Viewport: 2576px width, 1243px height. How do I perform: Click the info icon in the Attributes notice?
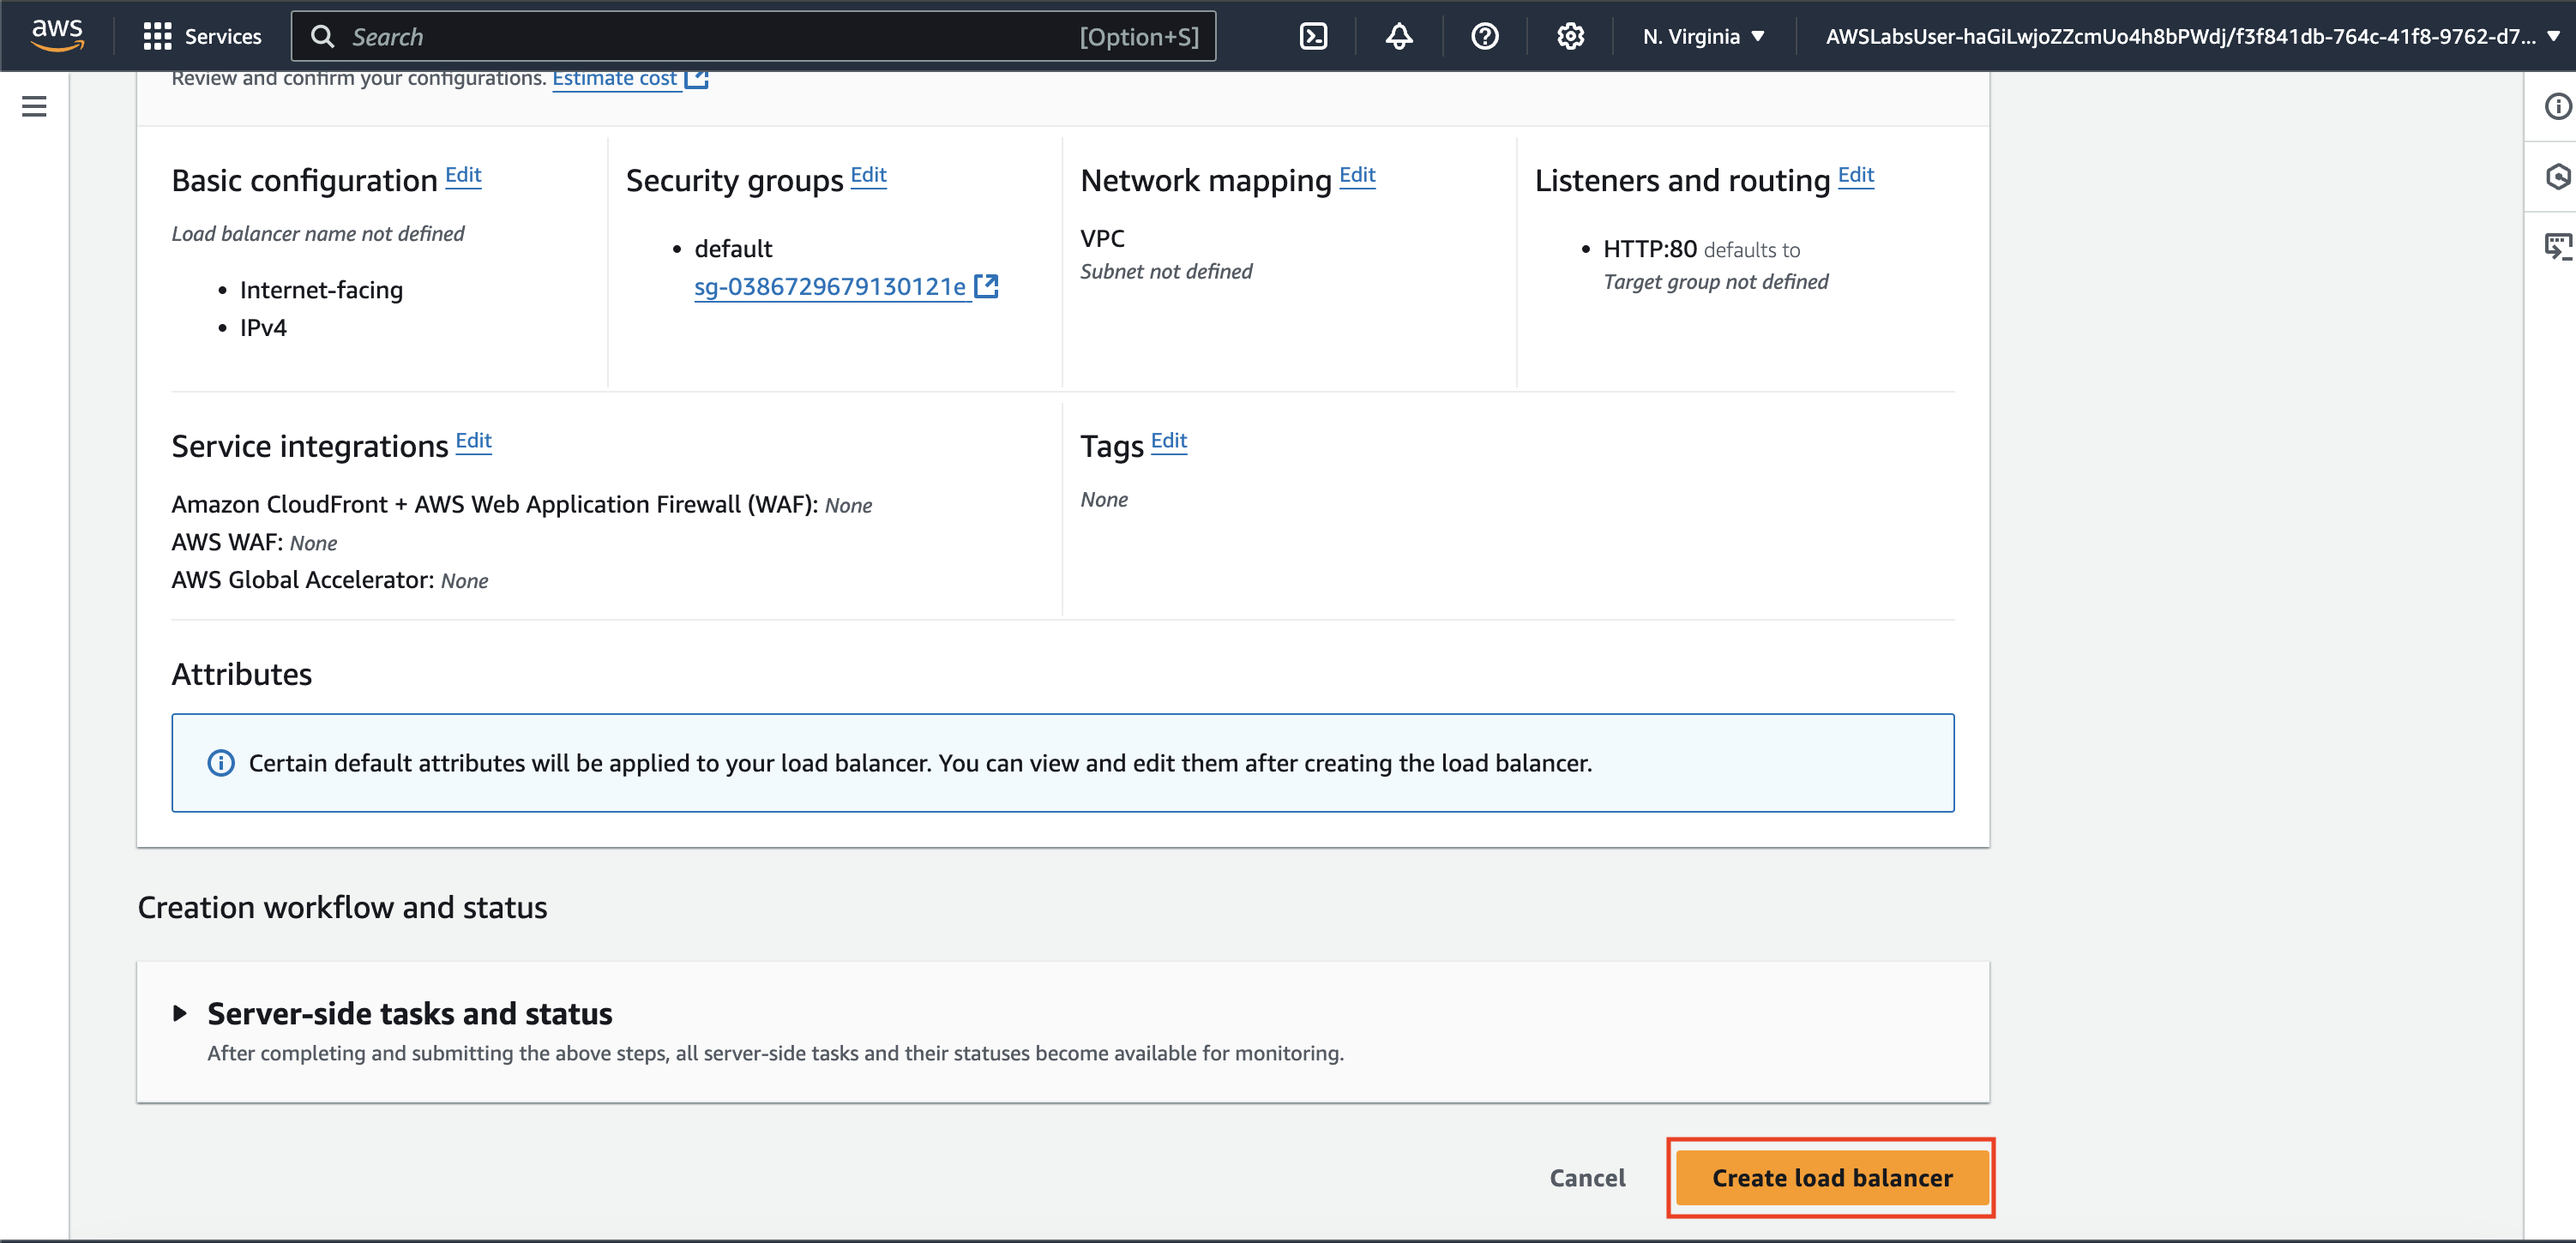tap(221, 763)
